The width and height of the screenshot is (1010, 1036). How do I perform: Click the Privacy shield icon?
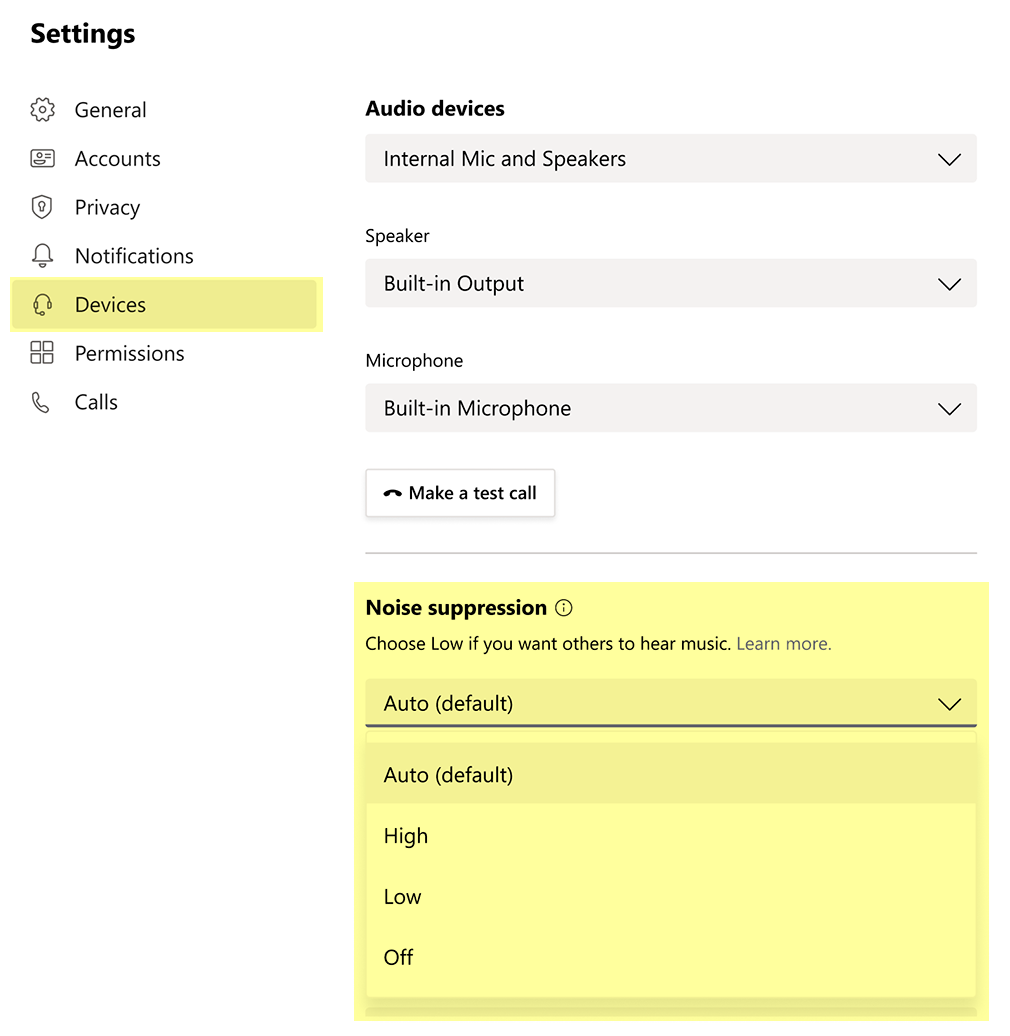pyautogui.click(x=42, y=207)
